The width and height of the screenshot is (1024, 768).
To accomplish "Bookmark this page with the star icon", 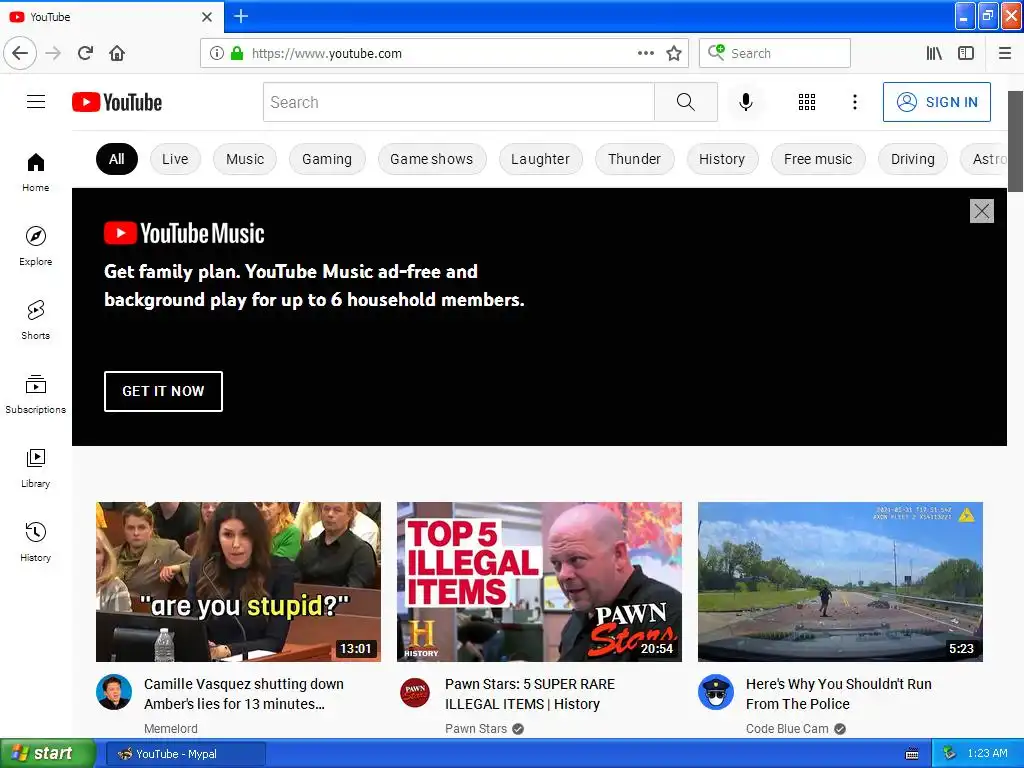I will [674, 53].
